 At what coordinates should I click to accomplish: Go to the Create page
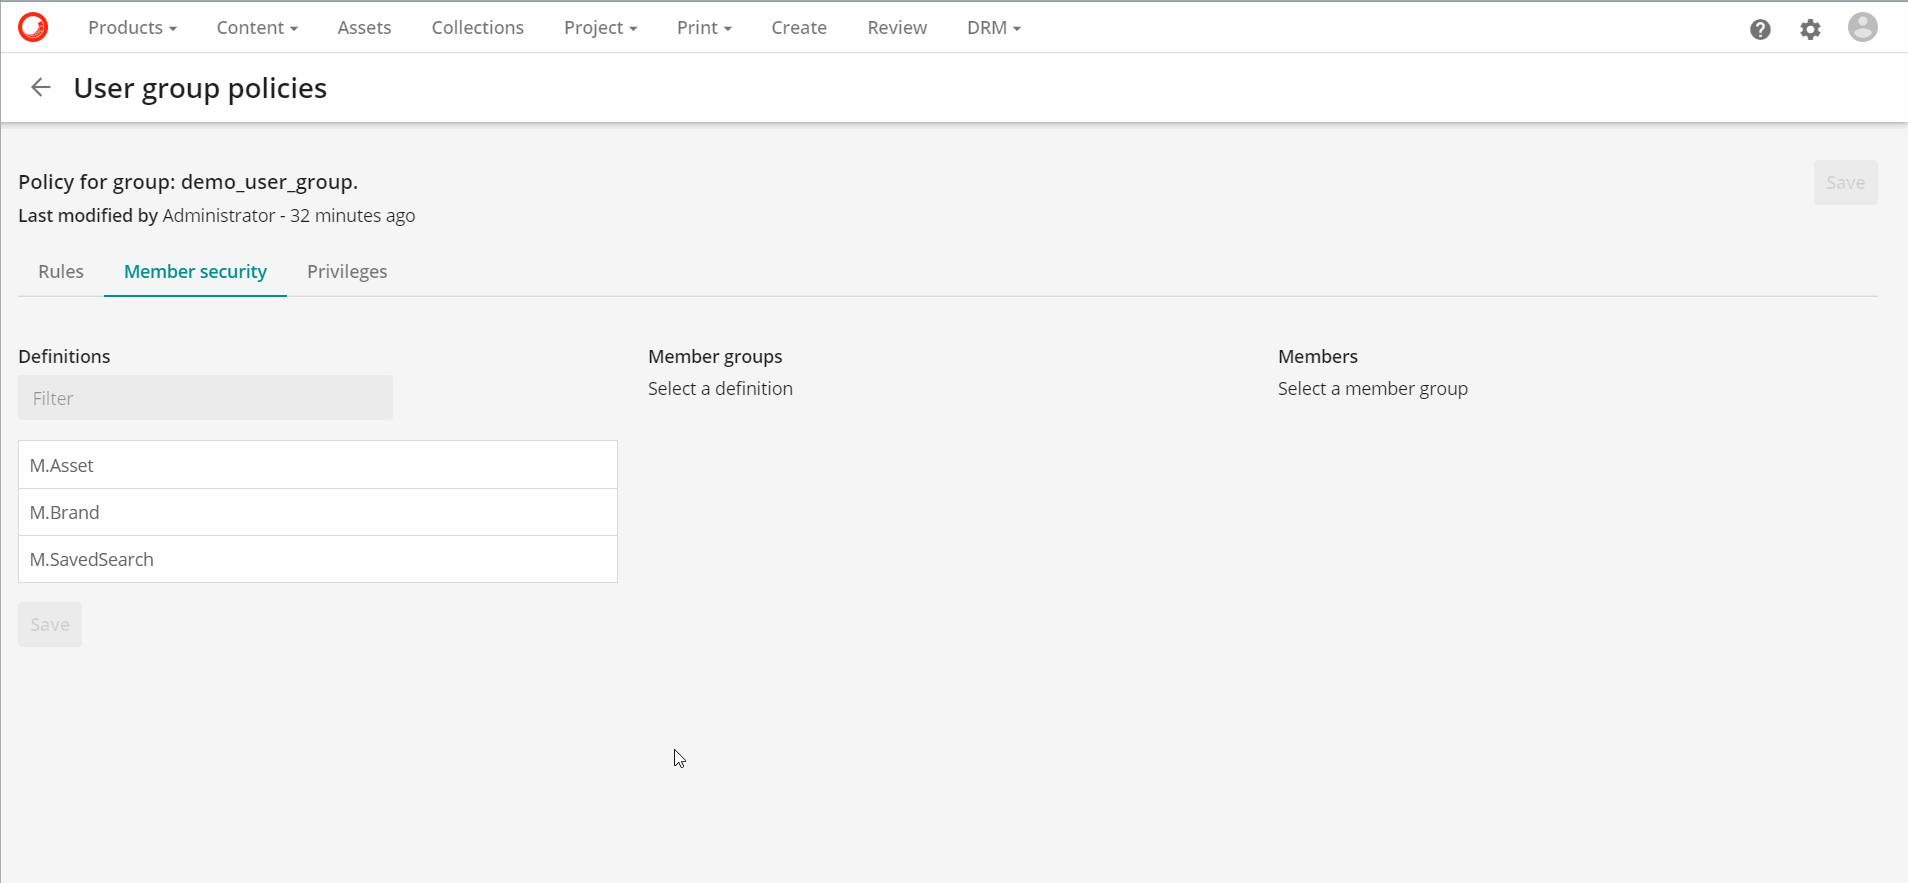tap(798, 28)
